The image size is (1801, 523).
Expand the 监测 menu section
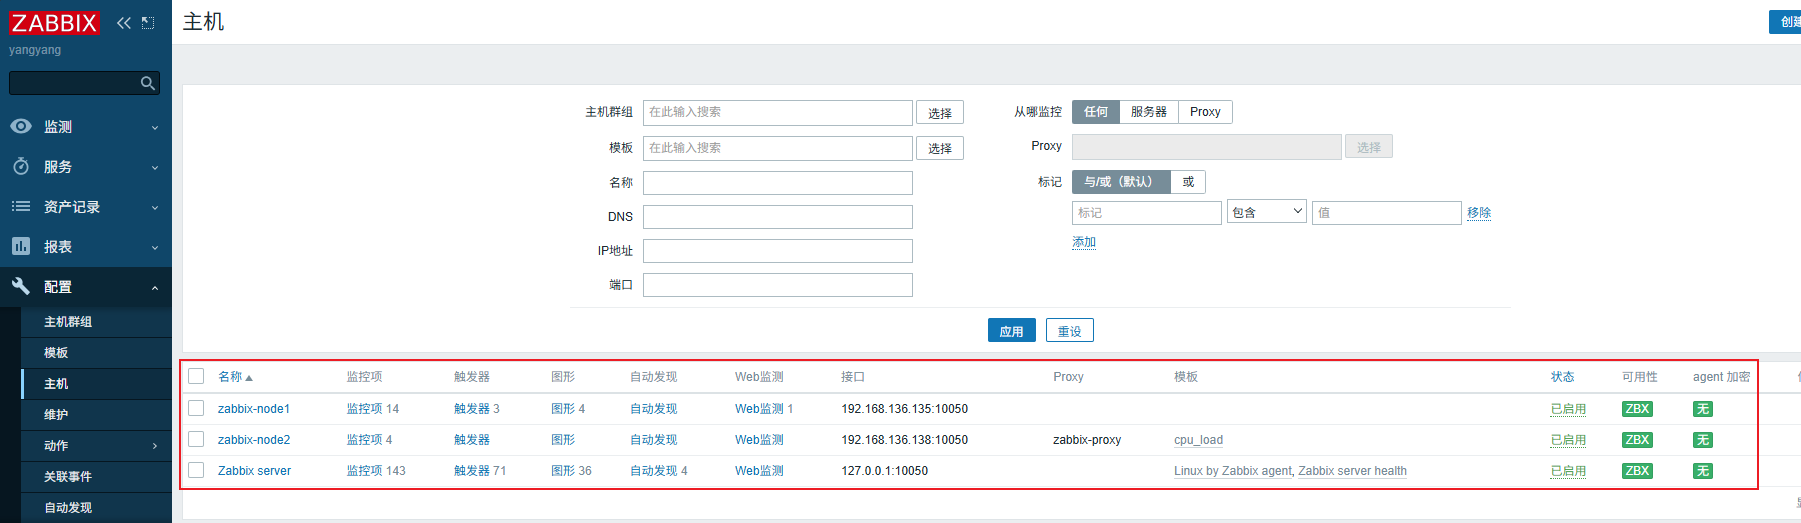coord(155,127)
